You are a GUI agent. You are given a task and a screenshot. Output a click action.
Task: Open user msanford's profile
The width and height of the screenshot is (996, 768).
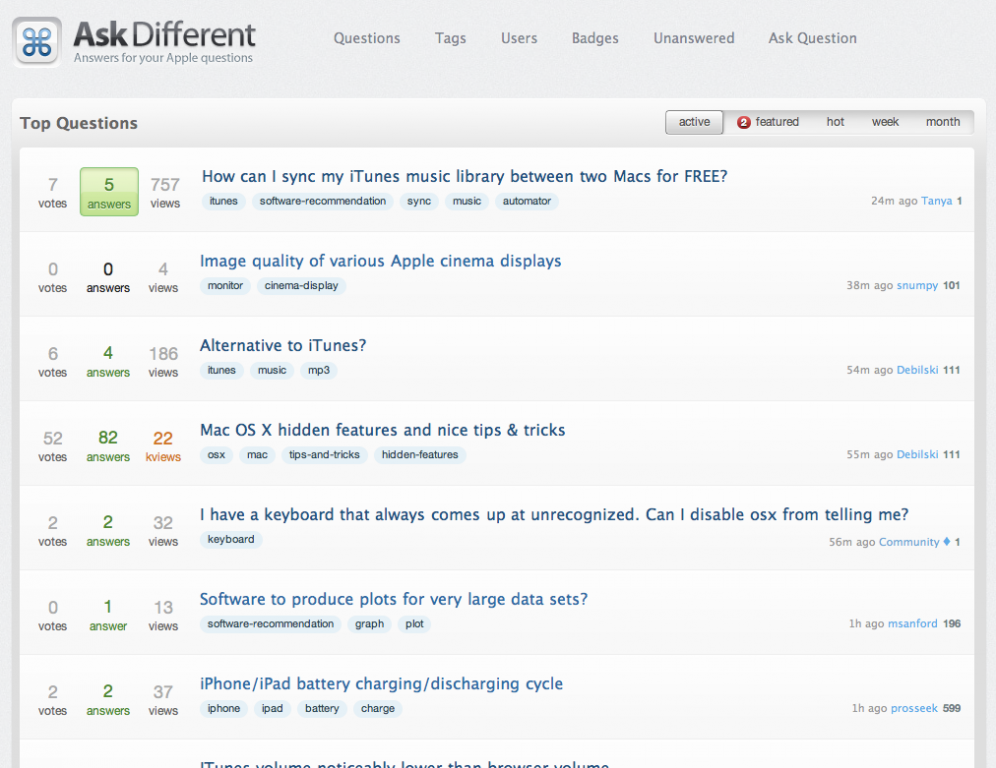pos(912,624)
